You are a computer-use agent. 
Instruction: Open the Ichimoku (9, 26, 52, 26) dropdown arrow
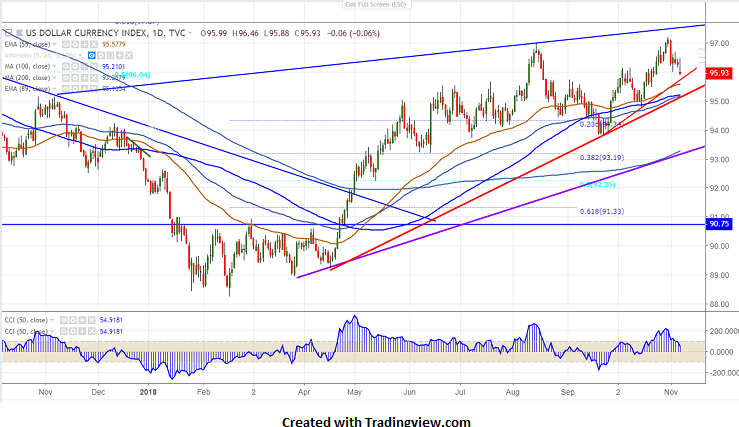(80, 56)
